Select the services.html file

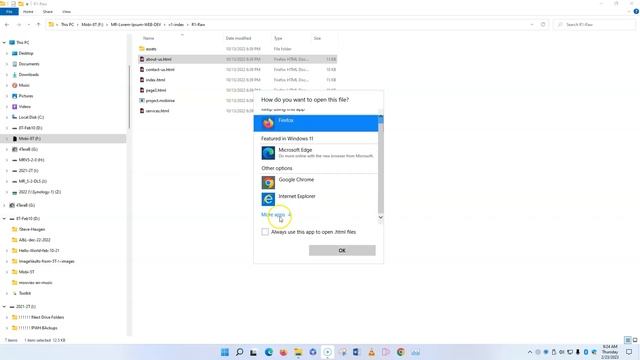point(157,111)
